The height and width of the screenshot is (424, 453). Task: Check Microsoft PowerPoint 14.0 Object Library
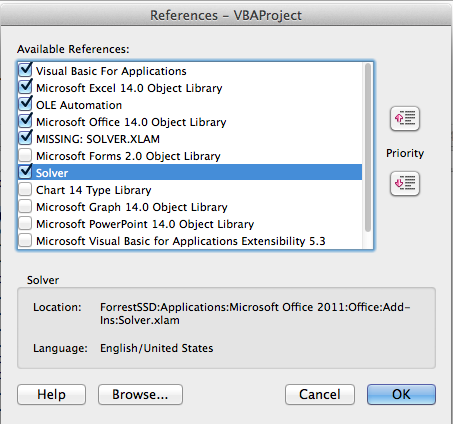coord(25,224)
